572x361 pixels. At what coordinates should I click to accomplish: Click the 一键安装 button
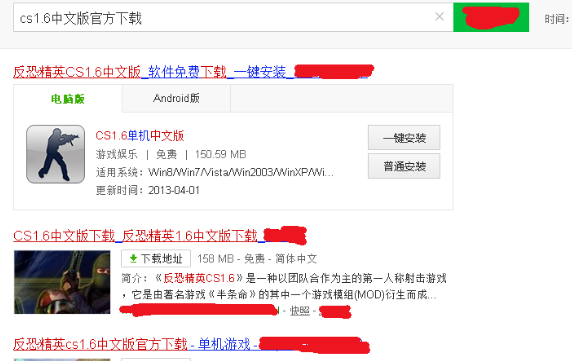point(404,137)
